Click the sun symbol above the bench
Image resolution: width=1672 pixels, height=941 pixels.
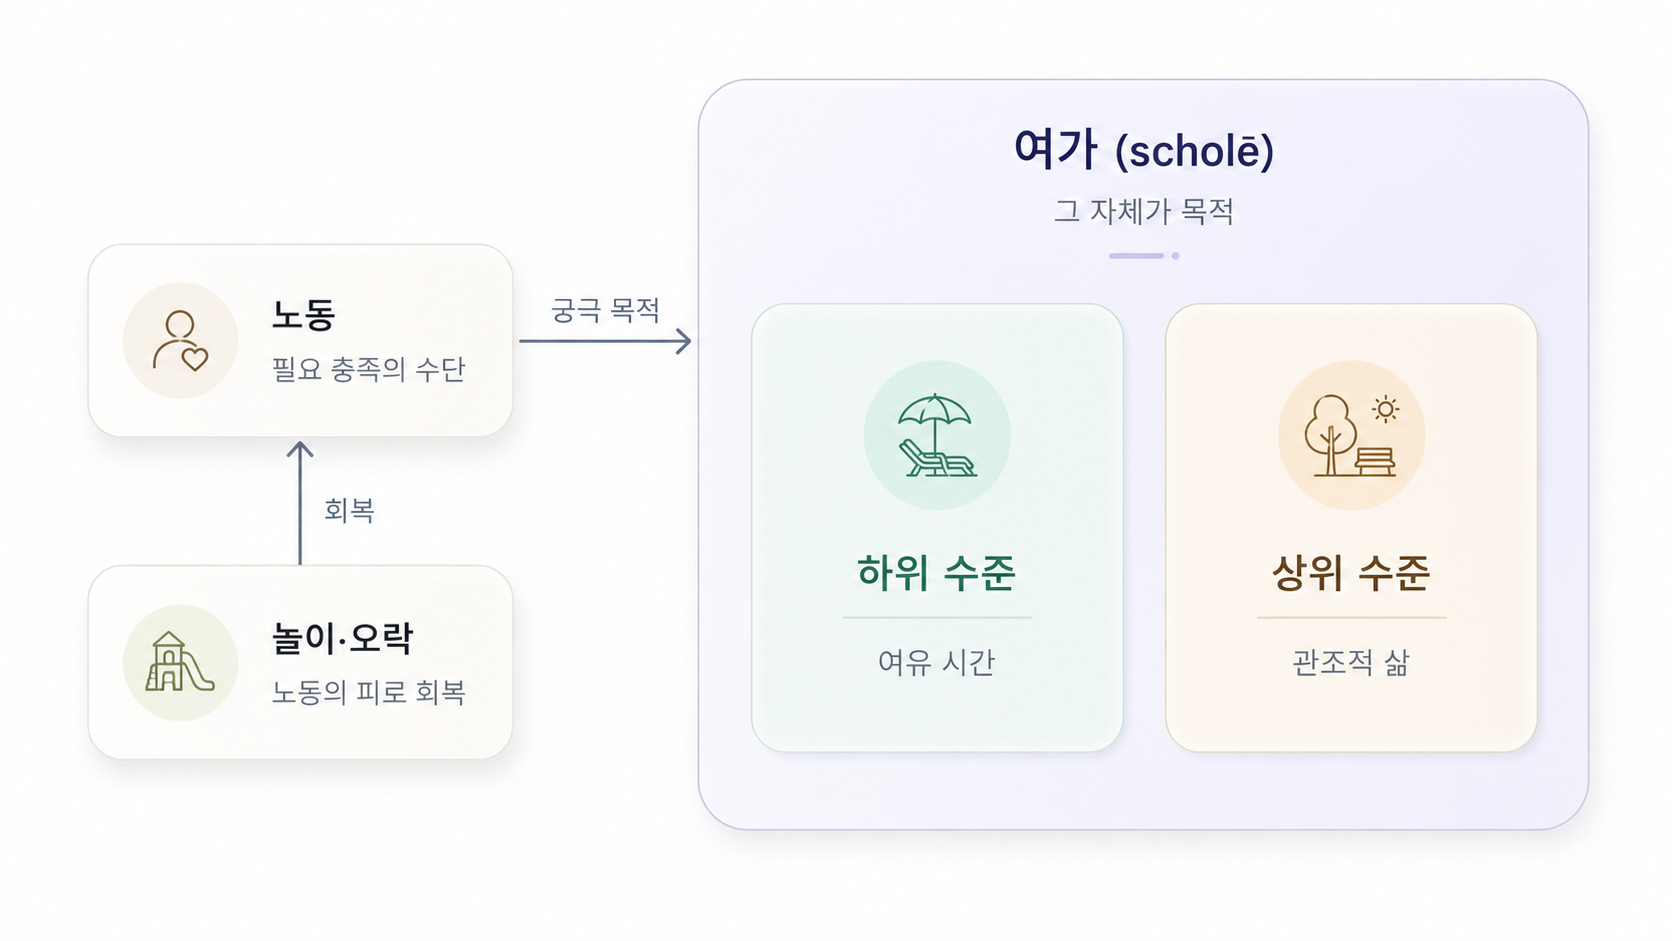1385,409
